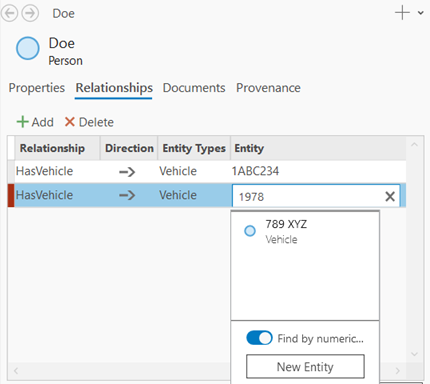Clear the entity search field with X
430x384 pixels.
tap(390, 196)
